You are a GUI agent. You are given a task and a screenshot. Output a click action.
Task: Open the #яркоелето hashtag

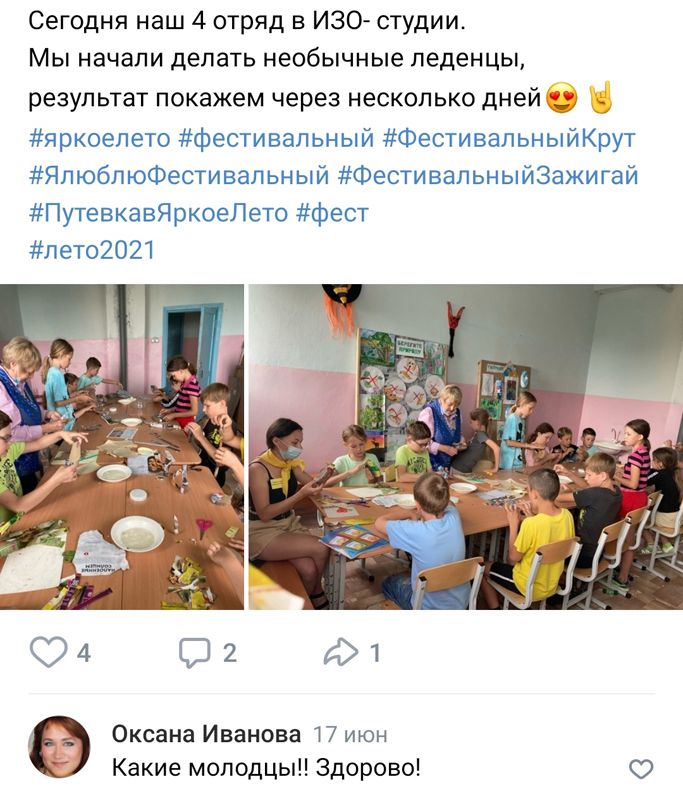coord(100,139)
